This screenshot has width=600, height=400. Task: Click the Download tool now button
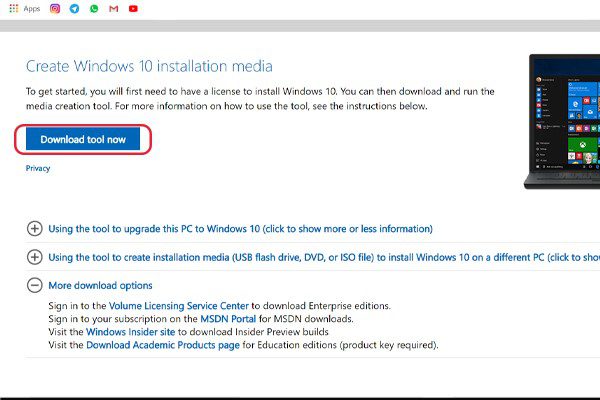coord(83,139)
